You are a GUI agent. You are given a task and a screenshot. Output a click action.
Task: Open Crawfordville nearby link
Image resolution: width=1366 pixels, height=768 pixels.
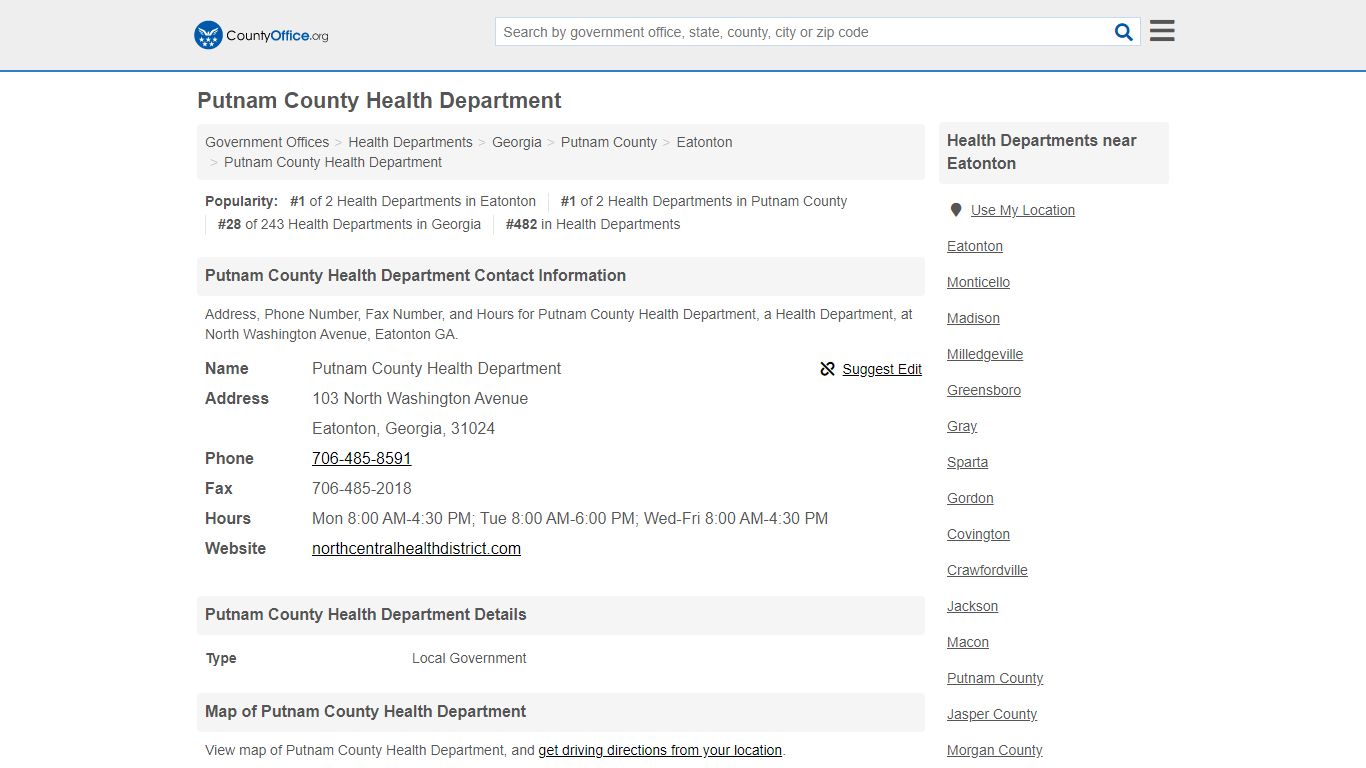point(987,570)
